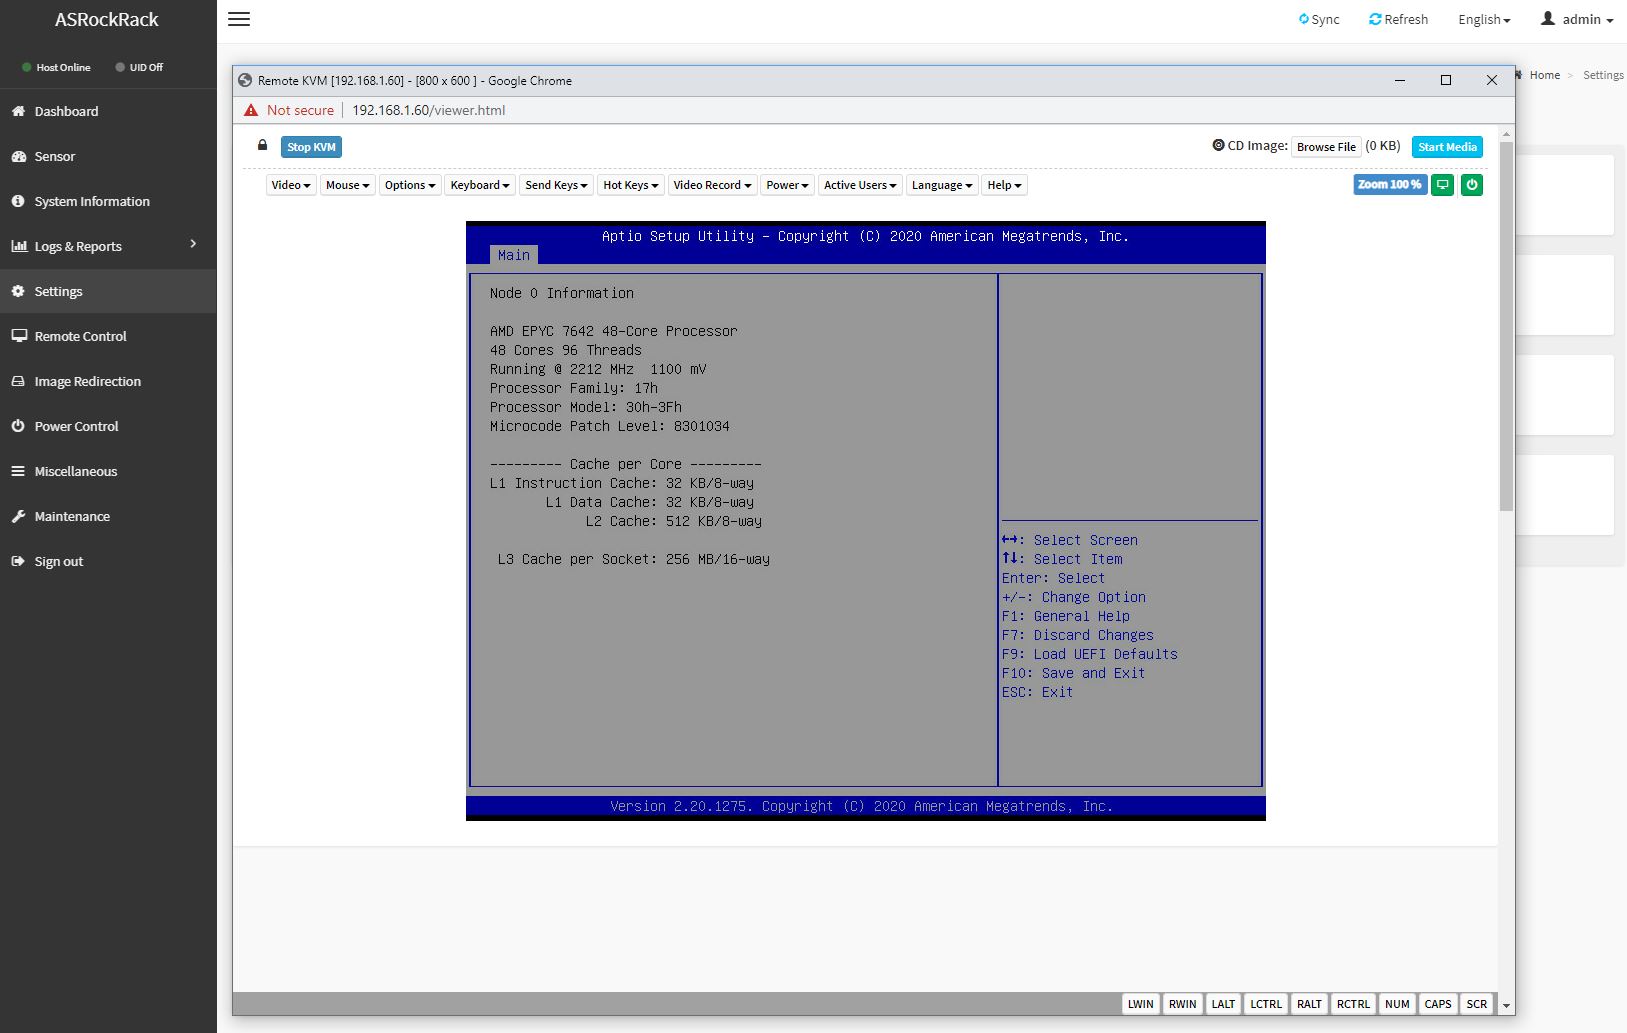Toggle the LCTRL key button
The image size is (1627, 1033).
pos(1265,1004)
